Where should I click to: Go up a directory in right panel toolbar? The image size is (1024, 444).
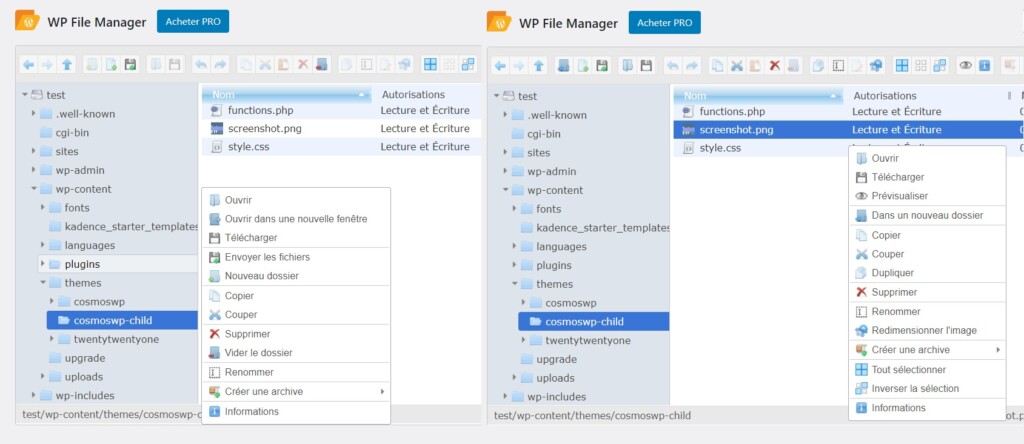(538, 66)
